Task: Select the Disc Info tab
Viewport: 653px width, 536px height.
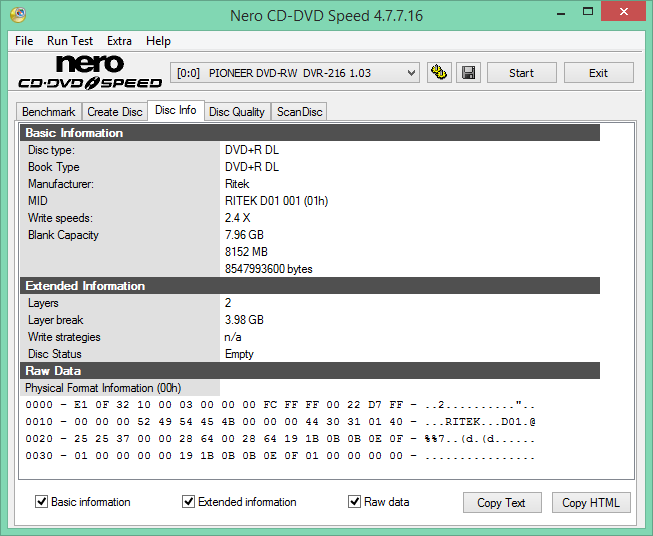Action: (176, 110)
